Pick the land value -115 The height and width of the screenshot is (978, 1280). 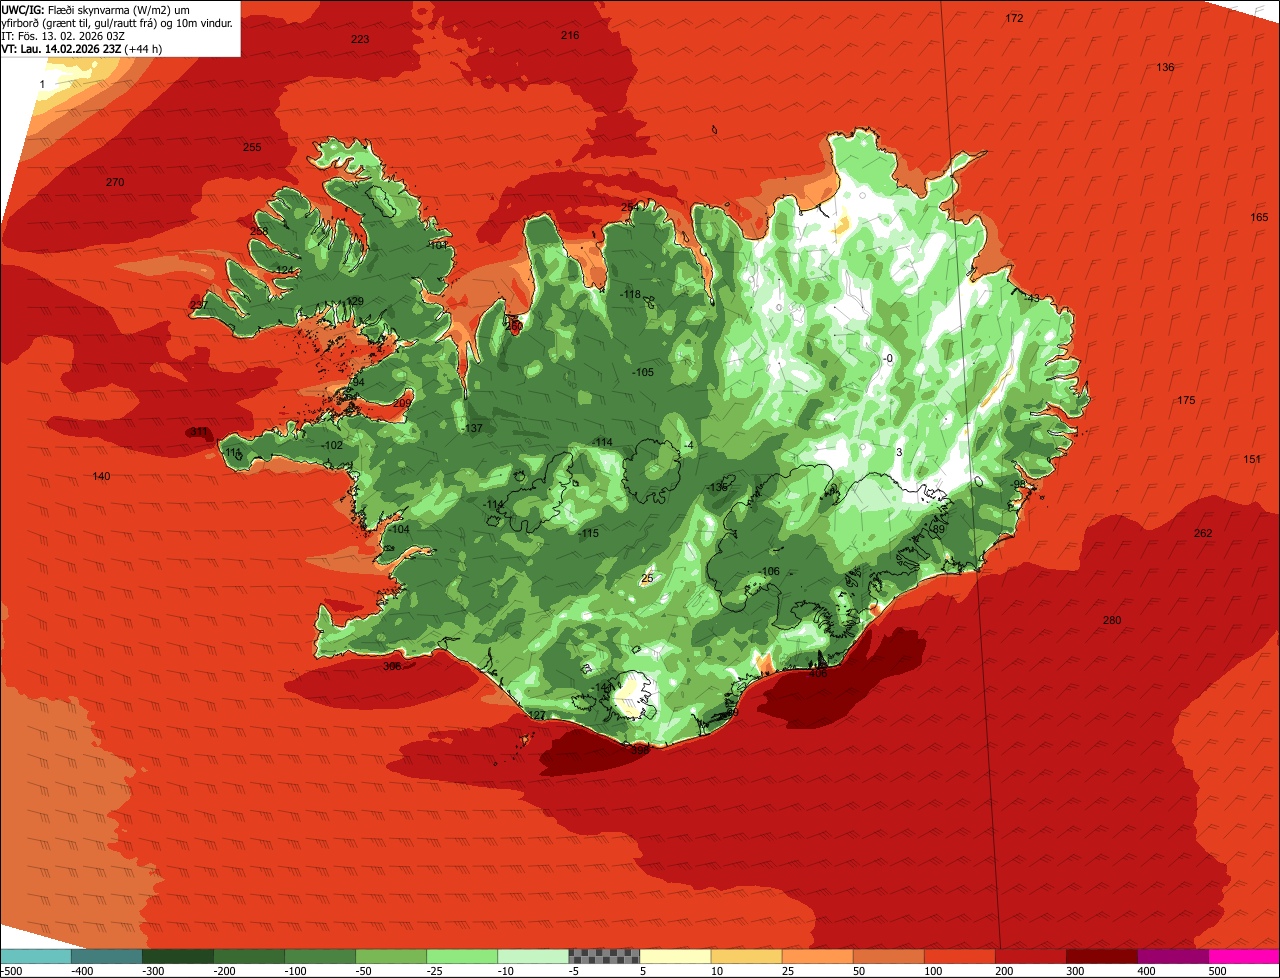(588, 533)
